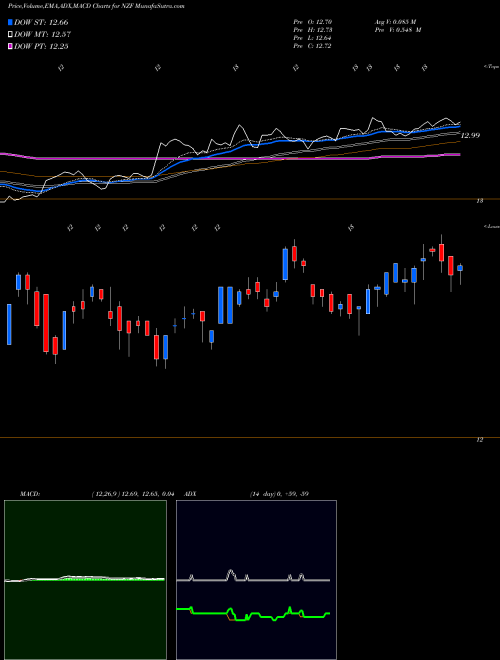This screenshot has height=660, width=500.
Task: Click the chart title mentioning NZF MunafaSutra.com
Action: click(96, 6)
